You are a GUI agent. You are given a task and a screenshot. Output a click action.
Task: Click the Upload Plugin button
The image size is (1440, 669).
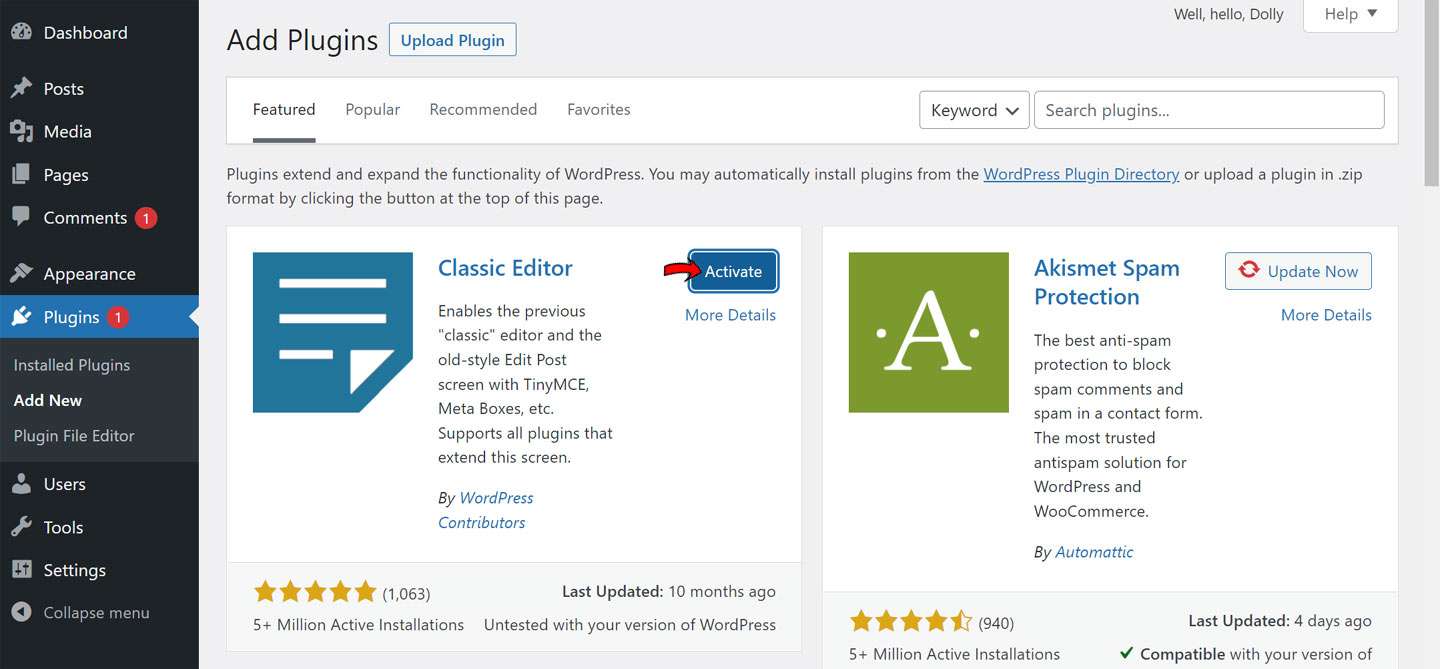[453, 40]
